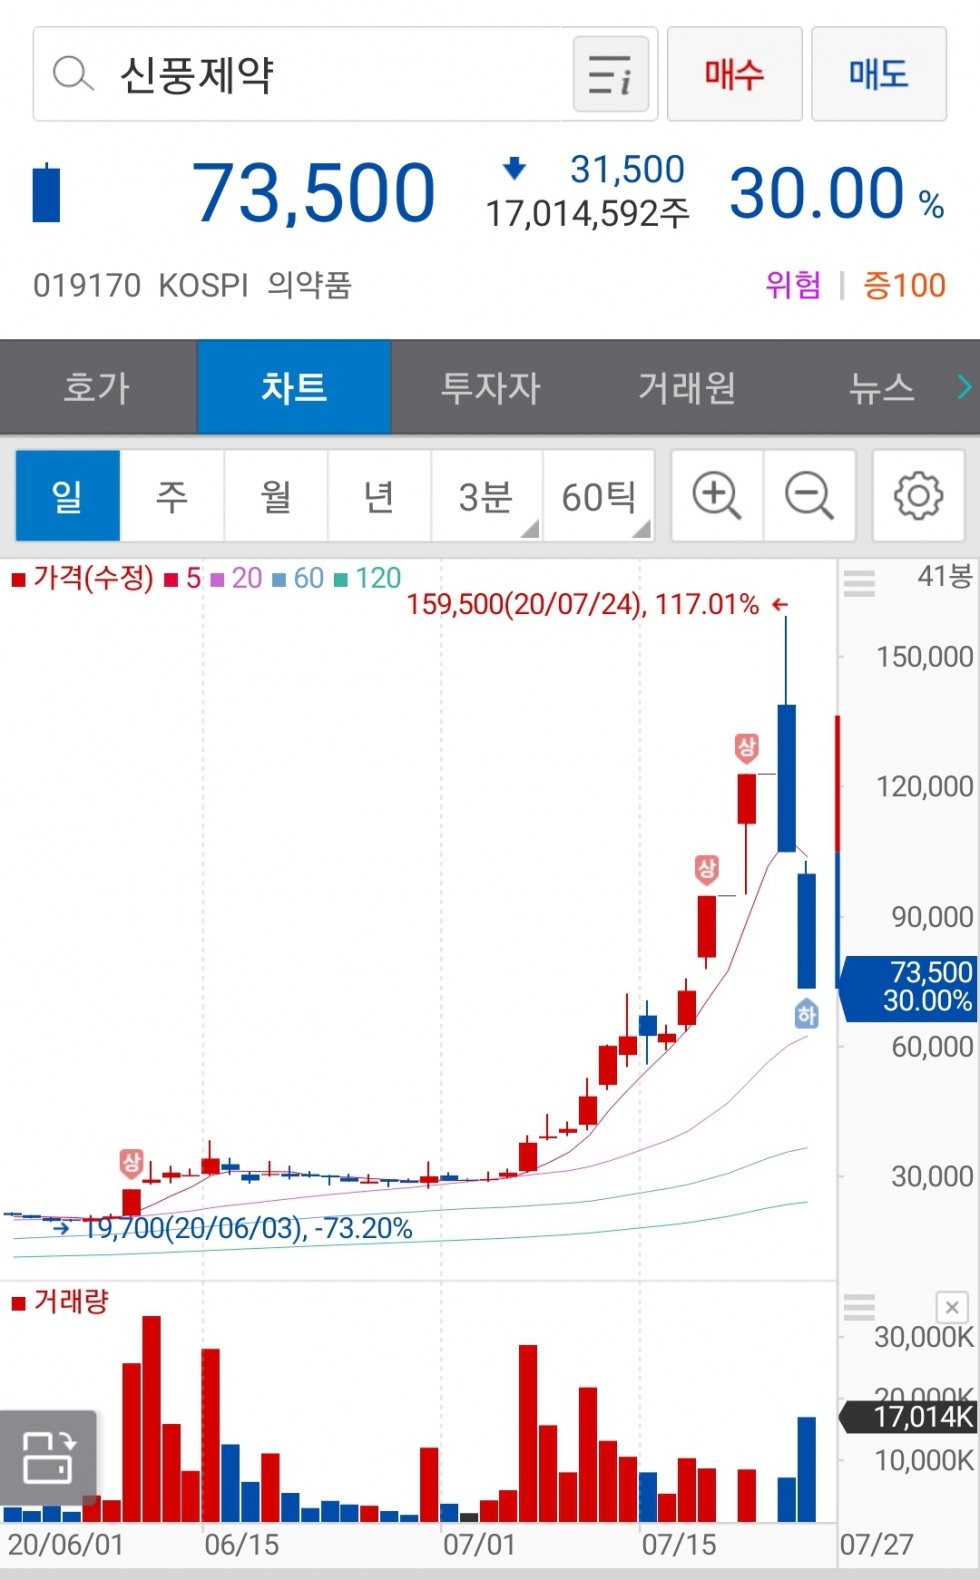The height and width of the screenshot is (1580, 980).
Task: Tap the 상 marker above the 07/20 candle
Action: (x=707, y=869)
